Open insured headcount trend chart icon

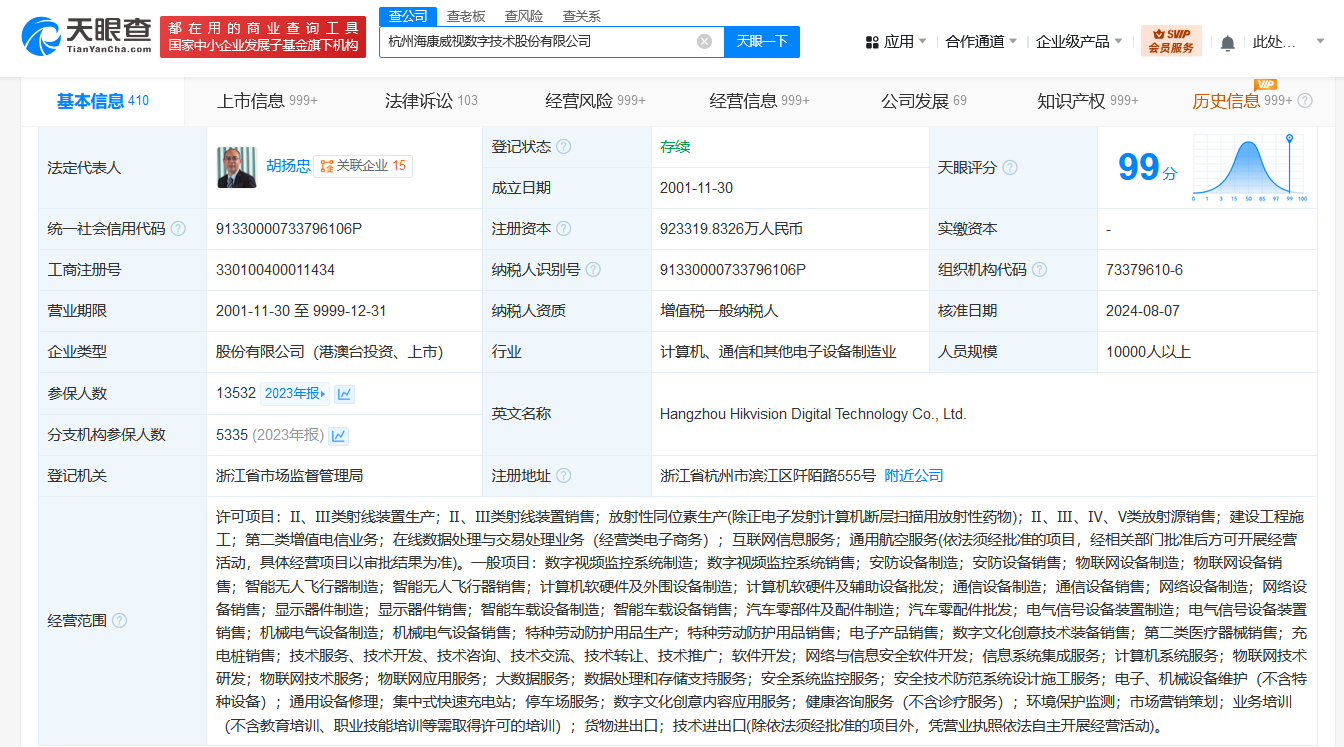point(345,394)
